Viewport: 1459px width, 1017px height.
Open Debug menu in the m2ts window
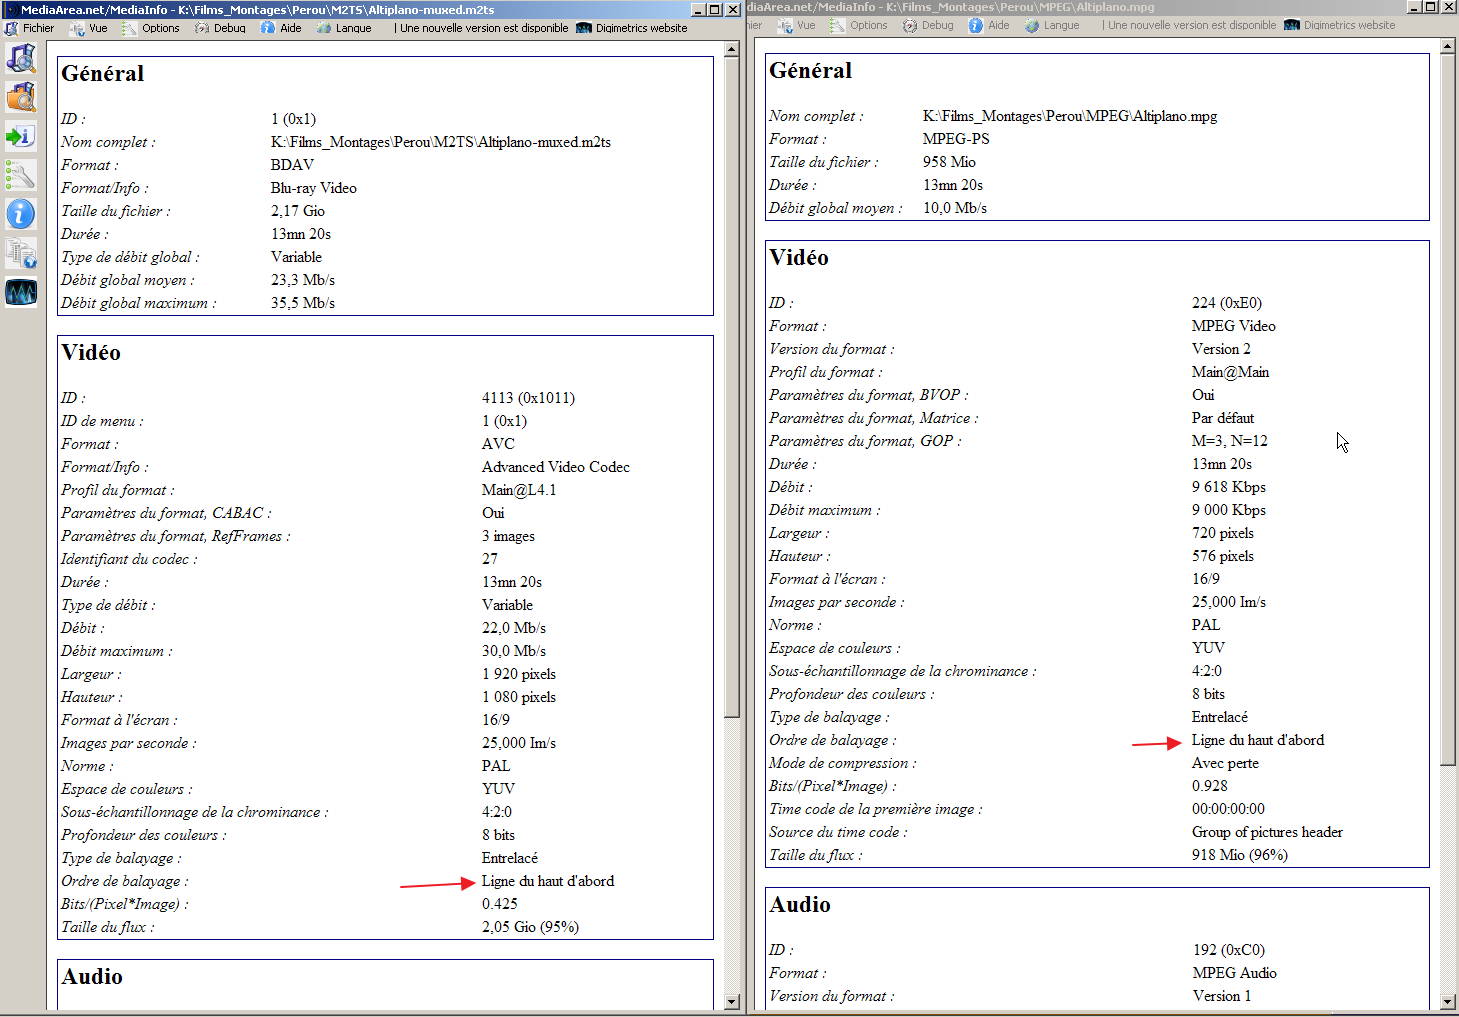[x=229, y=28]
